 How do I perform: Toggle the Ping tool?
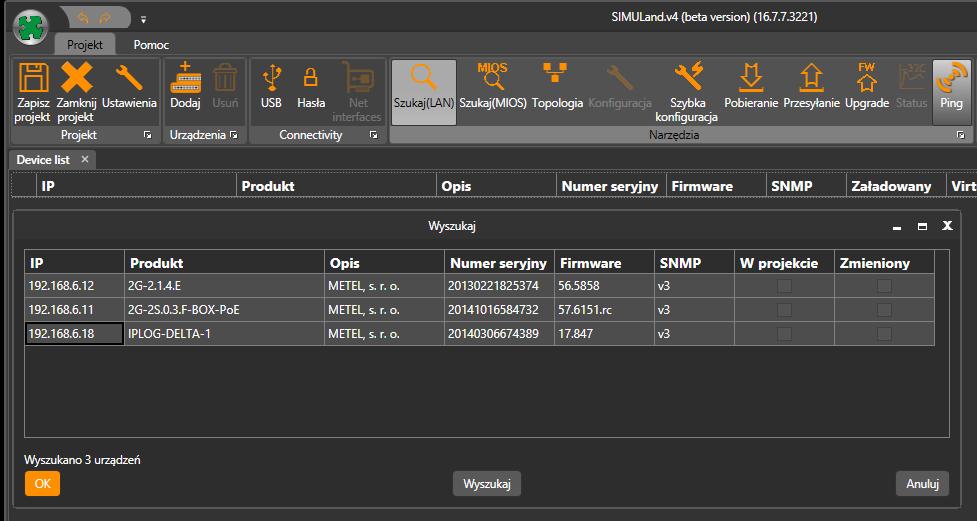coord(951,92)
